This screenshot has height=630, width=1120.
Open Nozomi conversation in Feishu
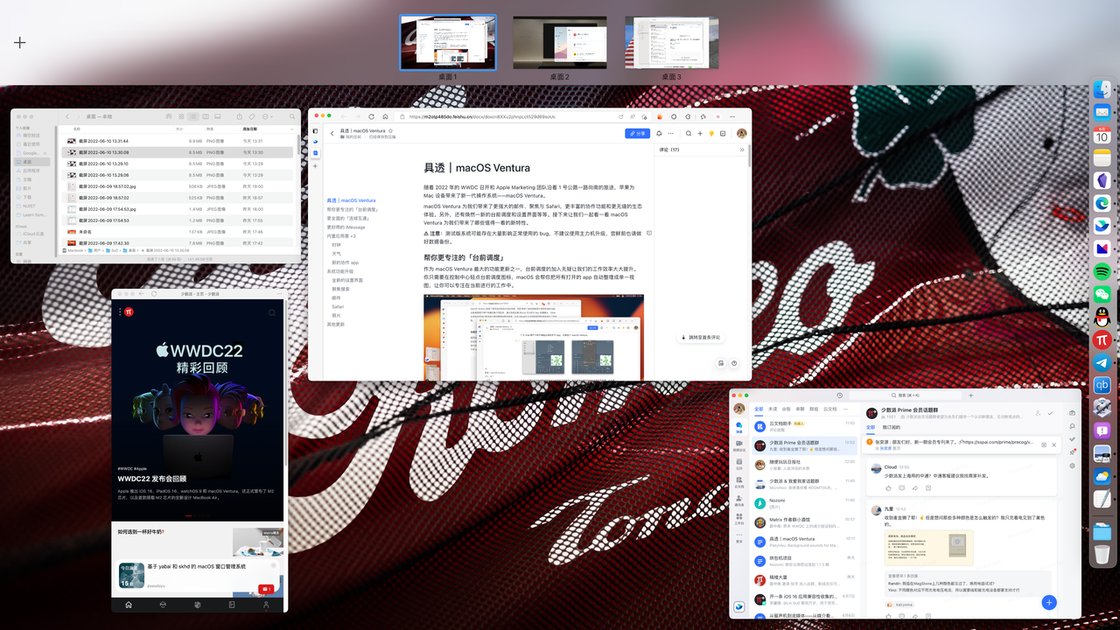(805, 504)
